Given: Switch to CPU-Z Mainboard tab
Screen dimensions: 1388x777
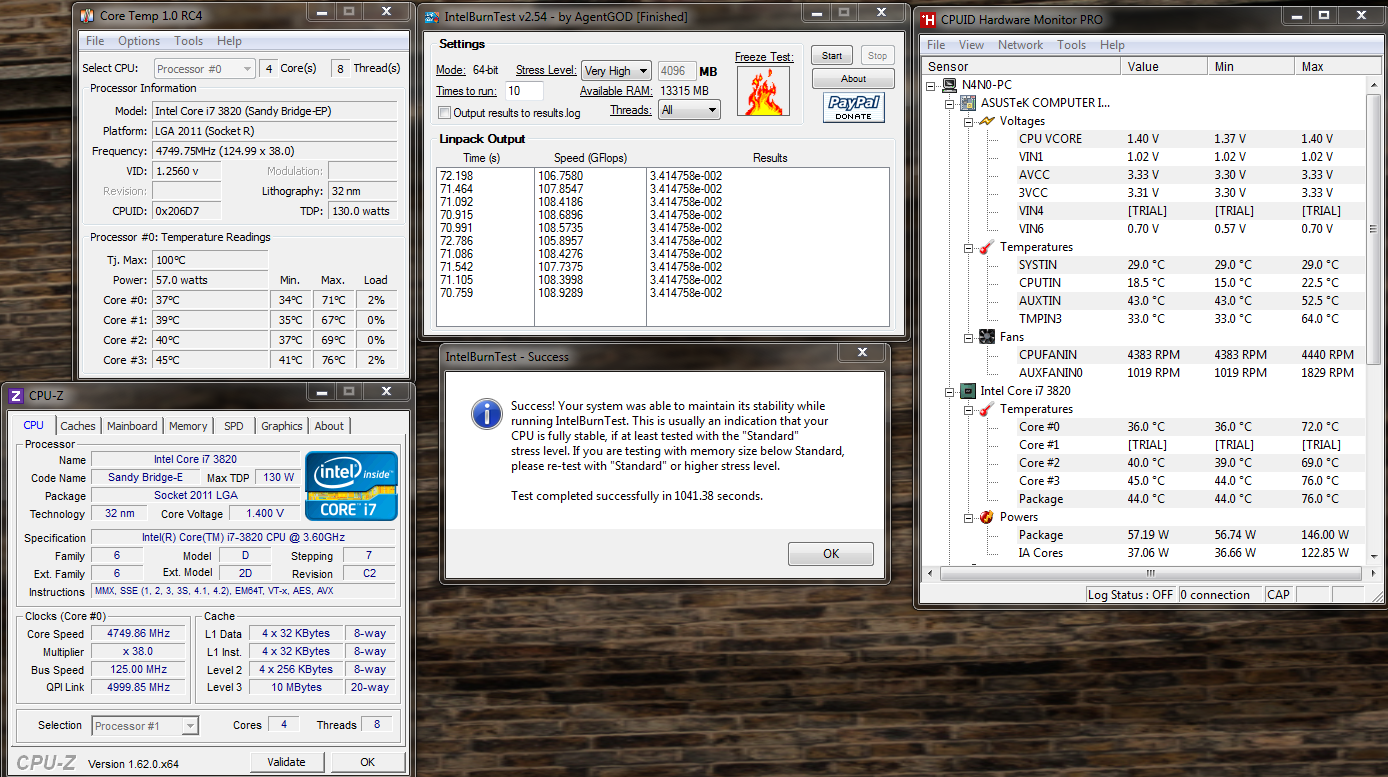Looking at the screenshot, I should pos(132,426).
